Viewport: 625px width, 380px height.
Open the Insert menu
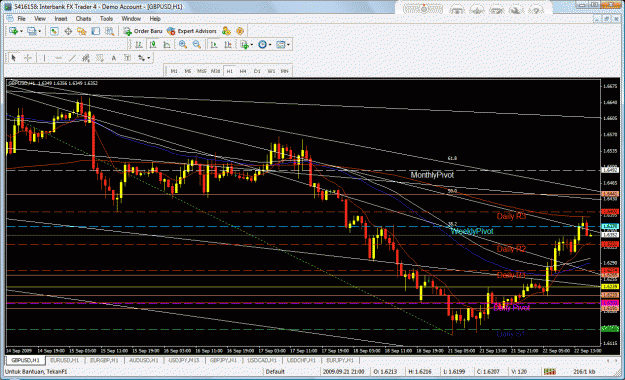(x=61, y=19)
